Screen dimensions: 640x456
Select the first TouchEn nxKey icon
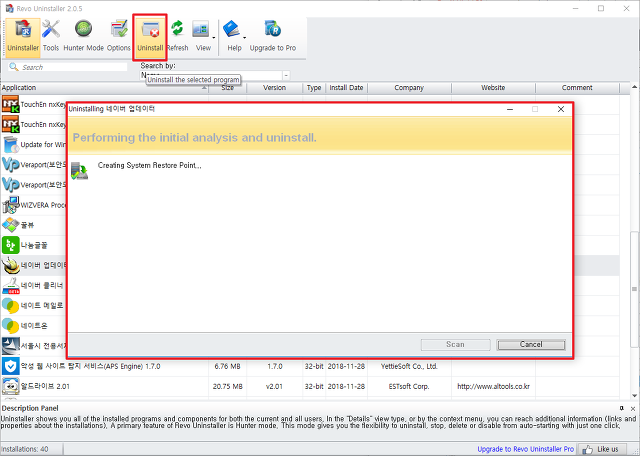click(10, 105)
